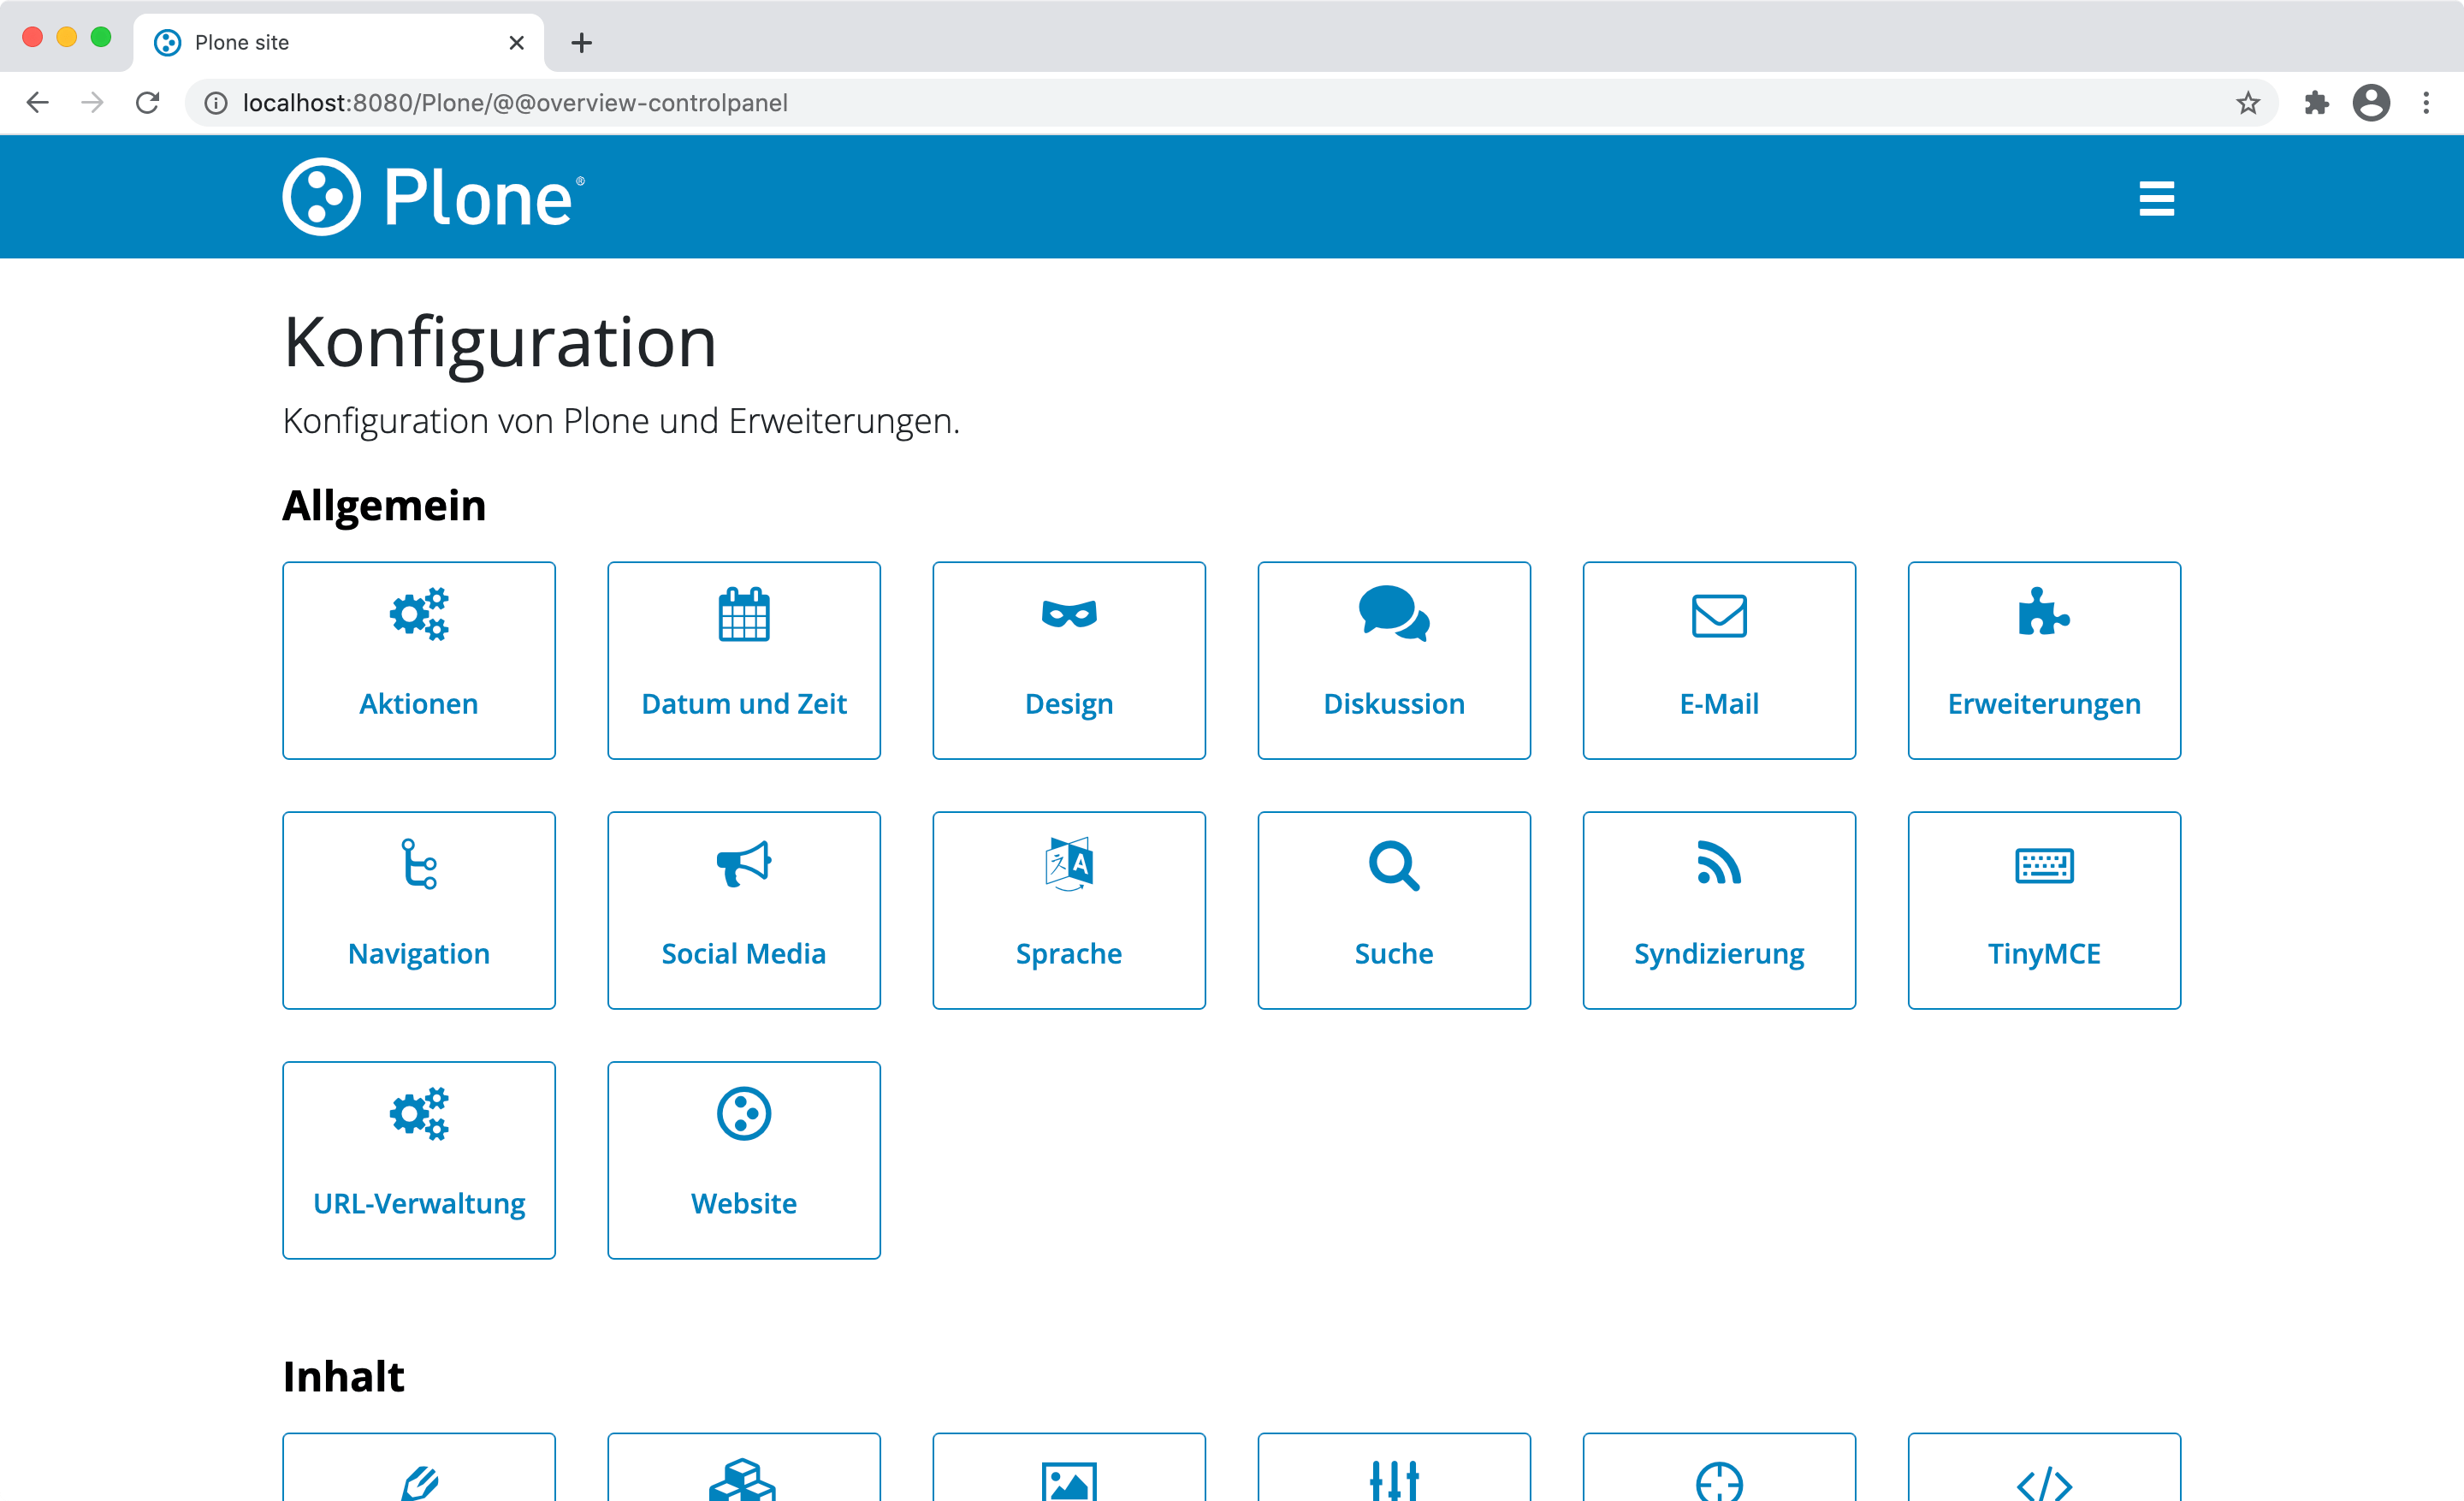
Task: Open new browser tab with plus
Action: (x=581, y=43)
